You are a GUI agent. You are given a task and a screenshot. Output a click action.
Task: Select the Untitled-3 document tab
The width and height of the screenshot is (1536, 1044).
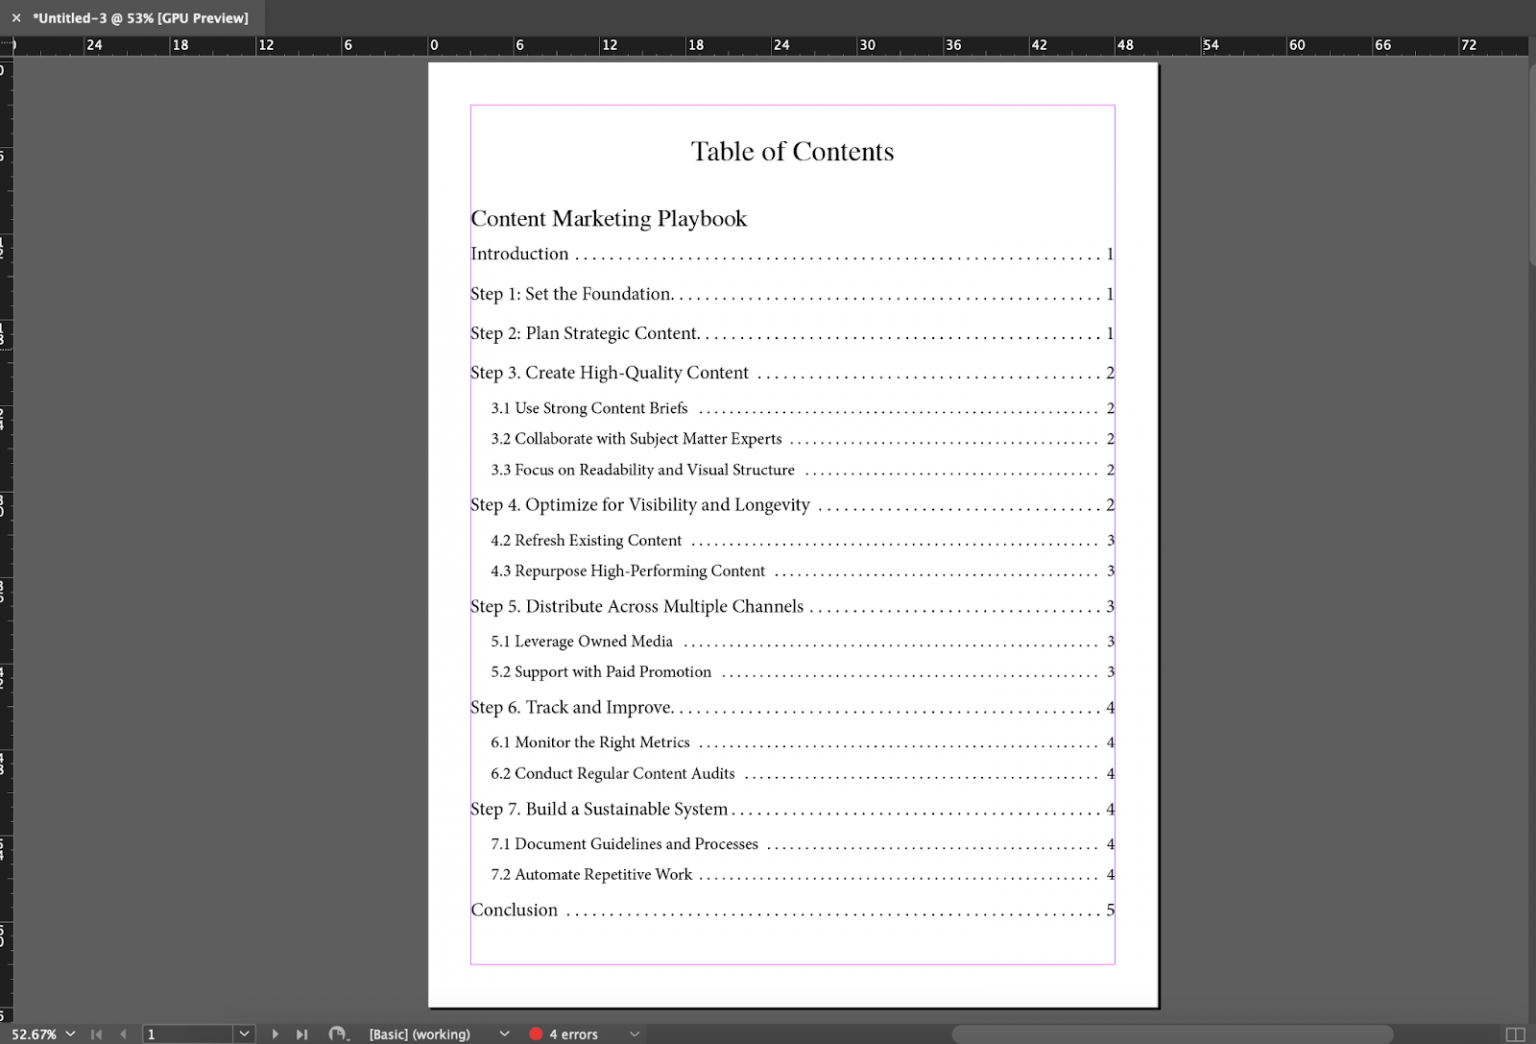pyautogui.click(x=140, y=18)
